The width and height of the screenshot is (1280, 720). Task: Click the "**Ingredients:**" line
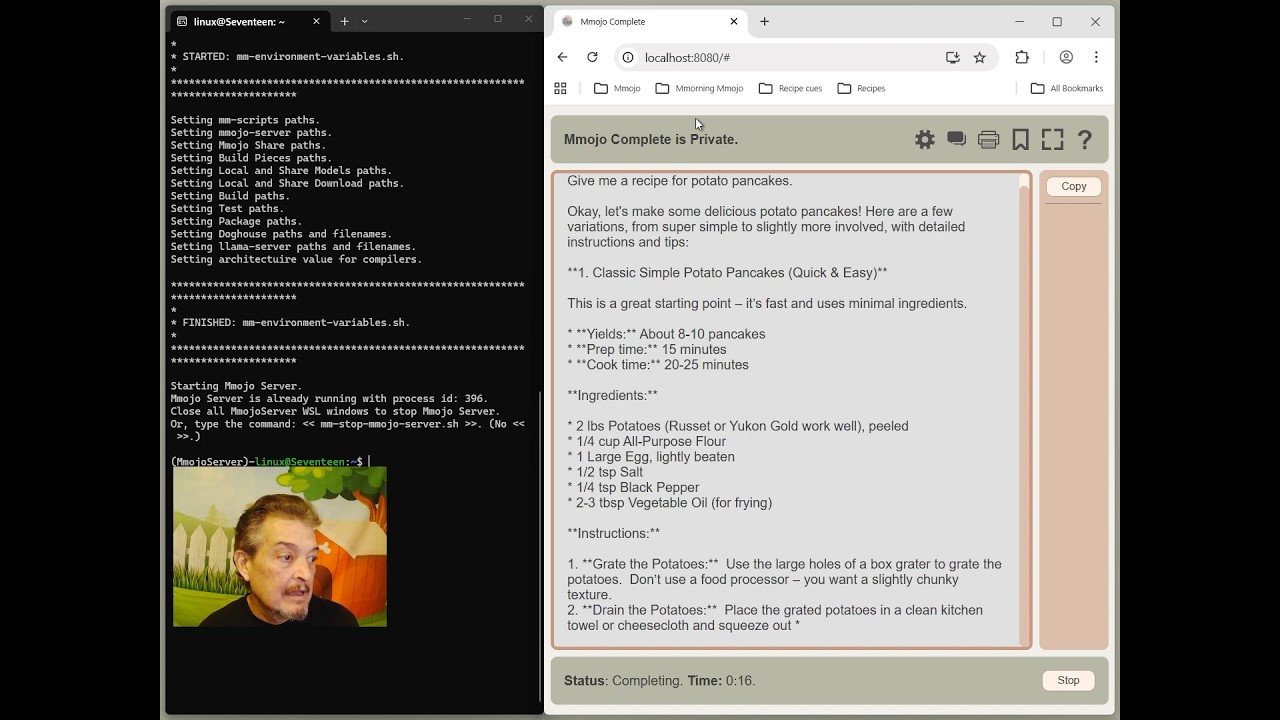point(612,396)
